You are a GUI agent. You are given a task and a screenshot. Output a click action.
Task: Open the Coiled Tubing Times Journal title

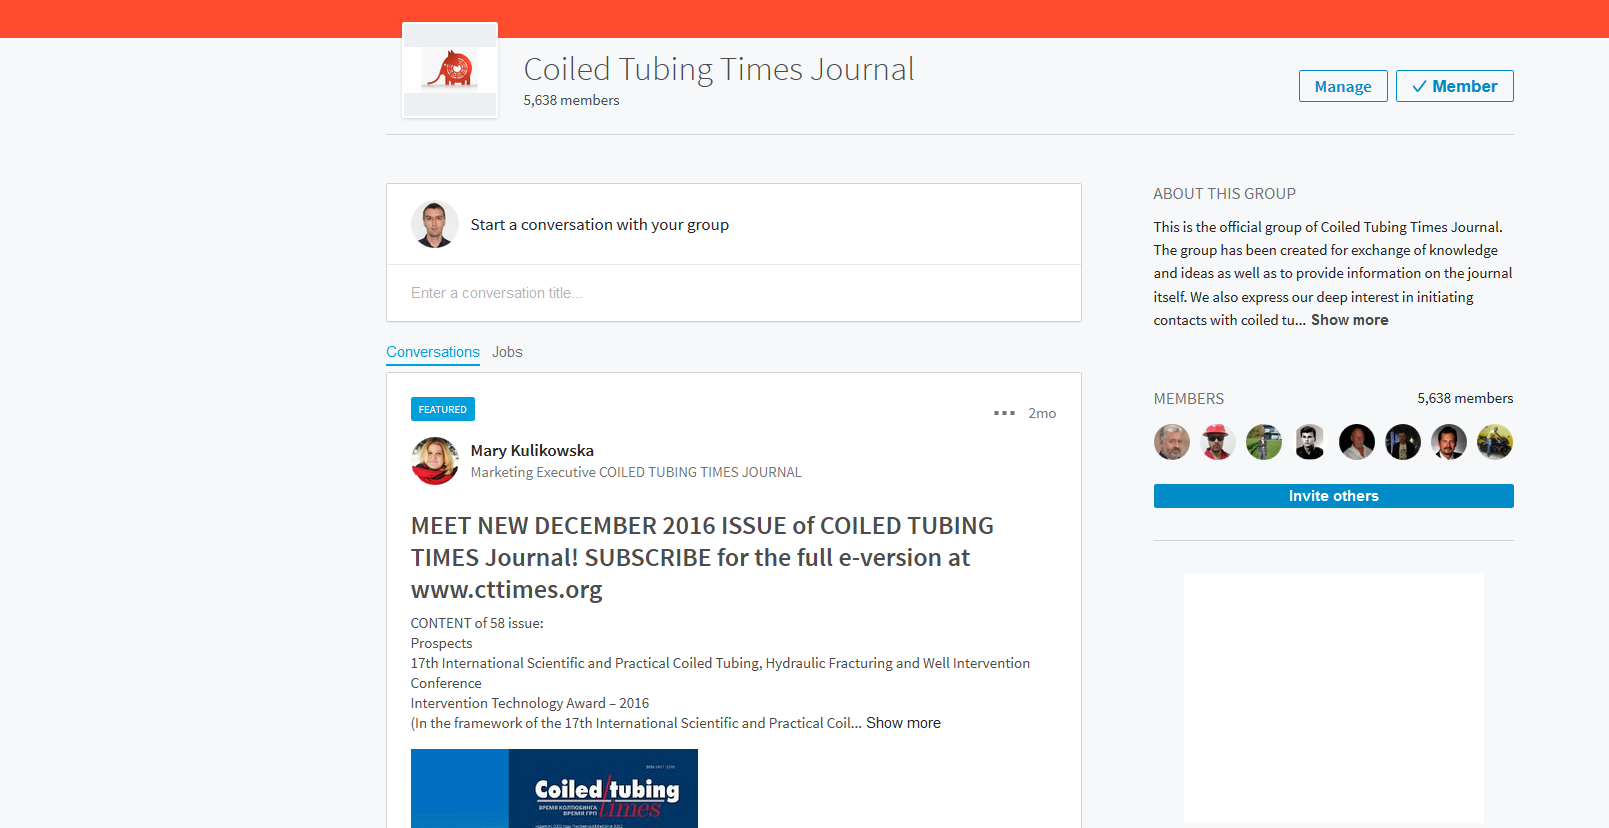tap(719, 69)
